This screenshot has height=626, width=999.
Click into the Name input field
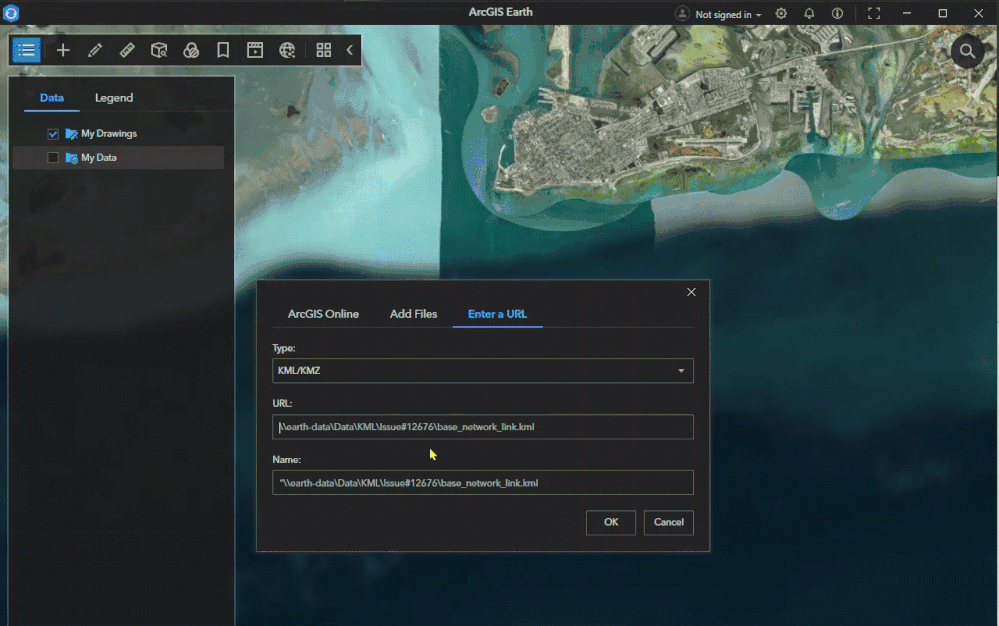(x=483, y=483)
